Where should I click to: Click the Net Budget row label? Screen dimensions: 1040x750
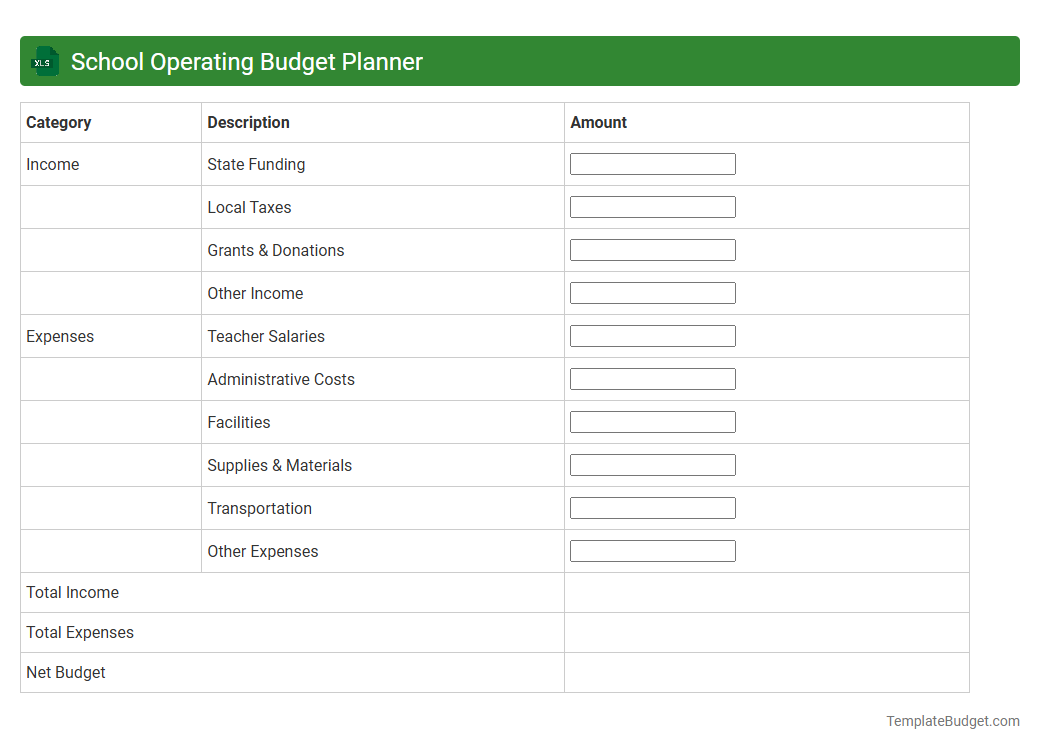[66, 672]
